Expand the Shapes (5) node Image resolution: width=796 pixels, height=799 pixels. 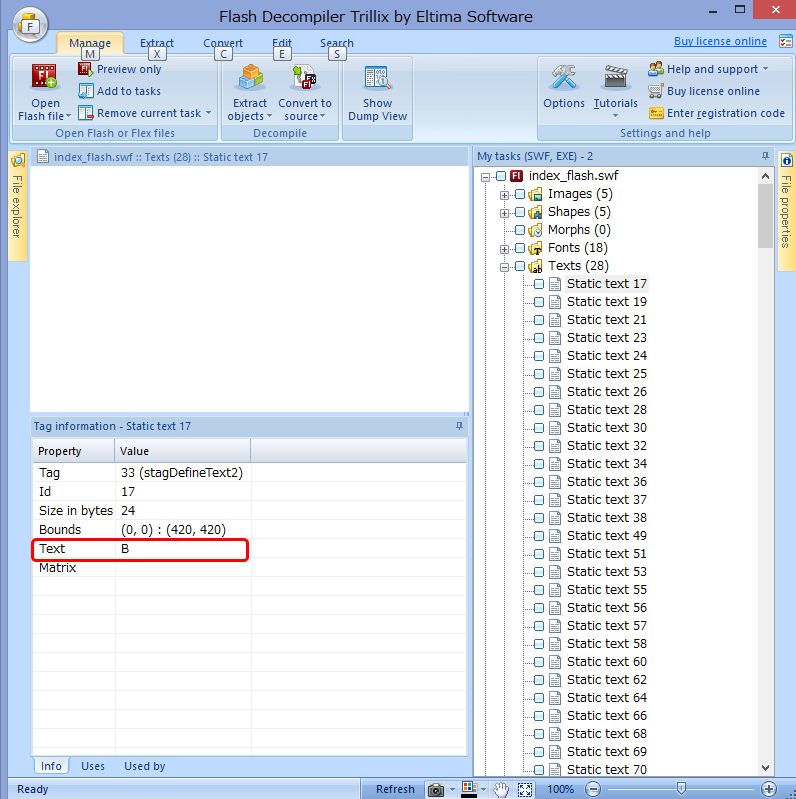[504, 213]
